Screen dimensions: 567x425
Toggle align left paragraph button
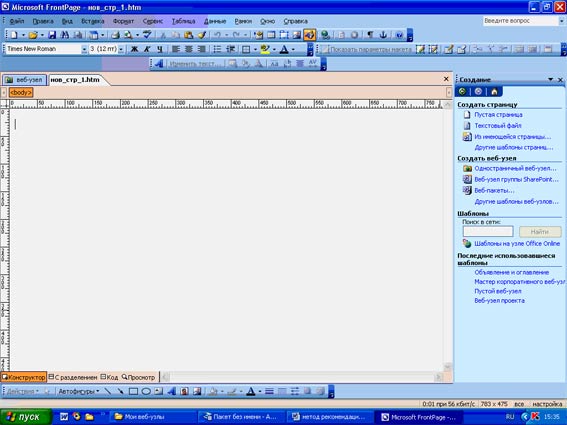(x=176, y=49)
